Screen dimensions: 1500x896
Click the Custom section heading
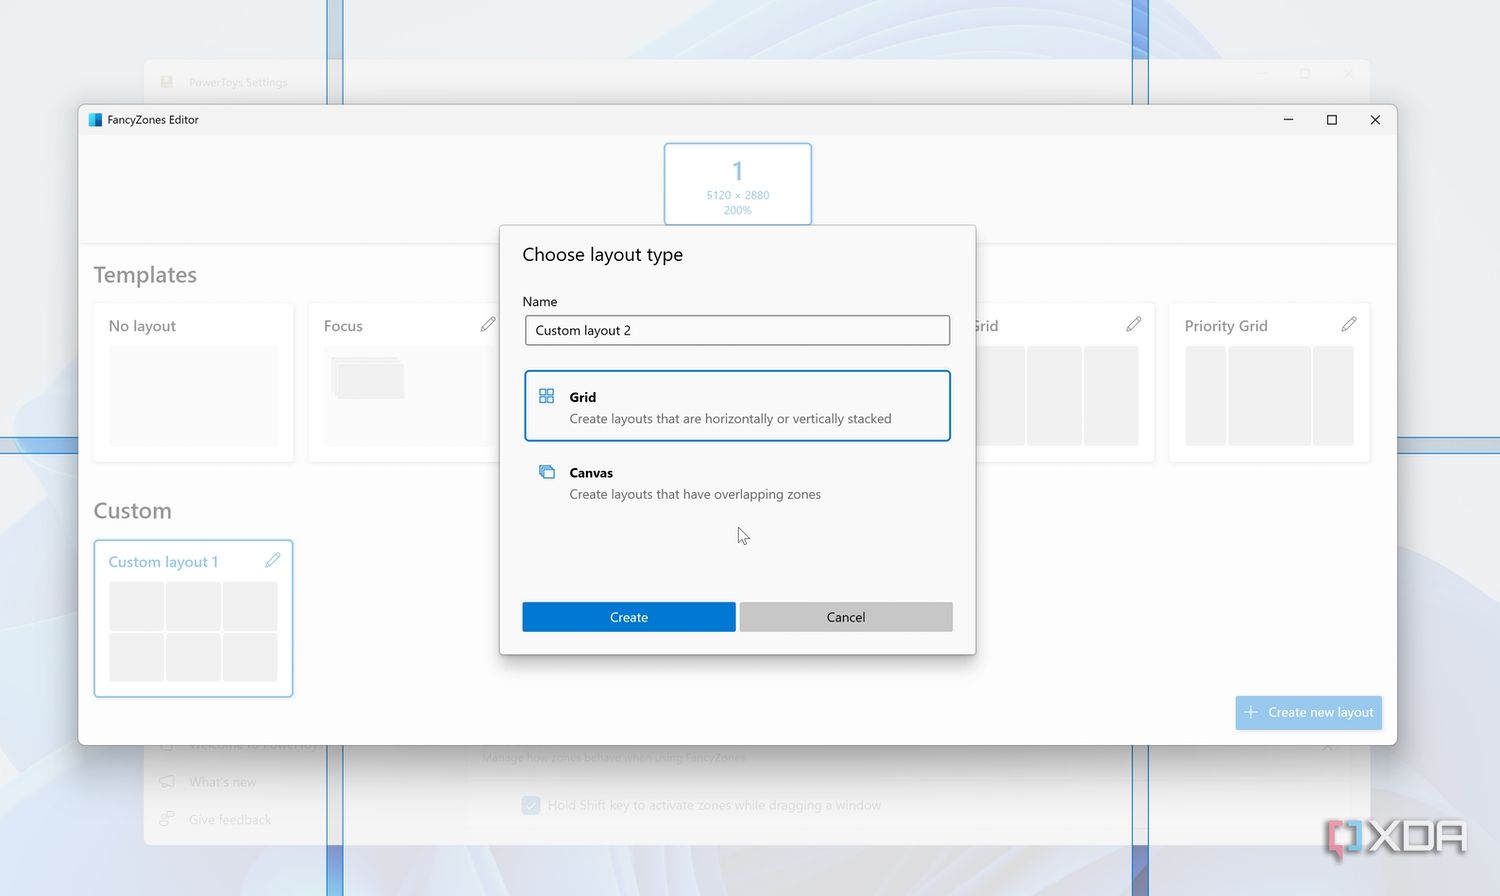click(132, 511)
